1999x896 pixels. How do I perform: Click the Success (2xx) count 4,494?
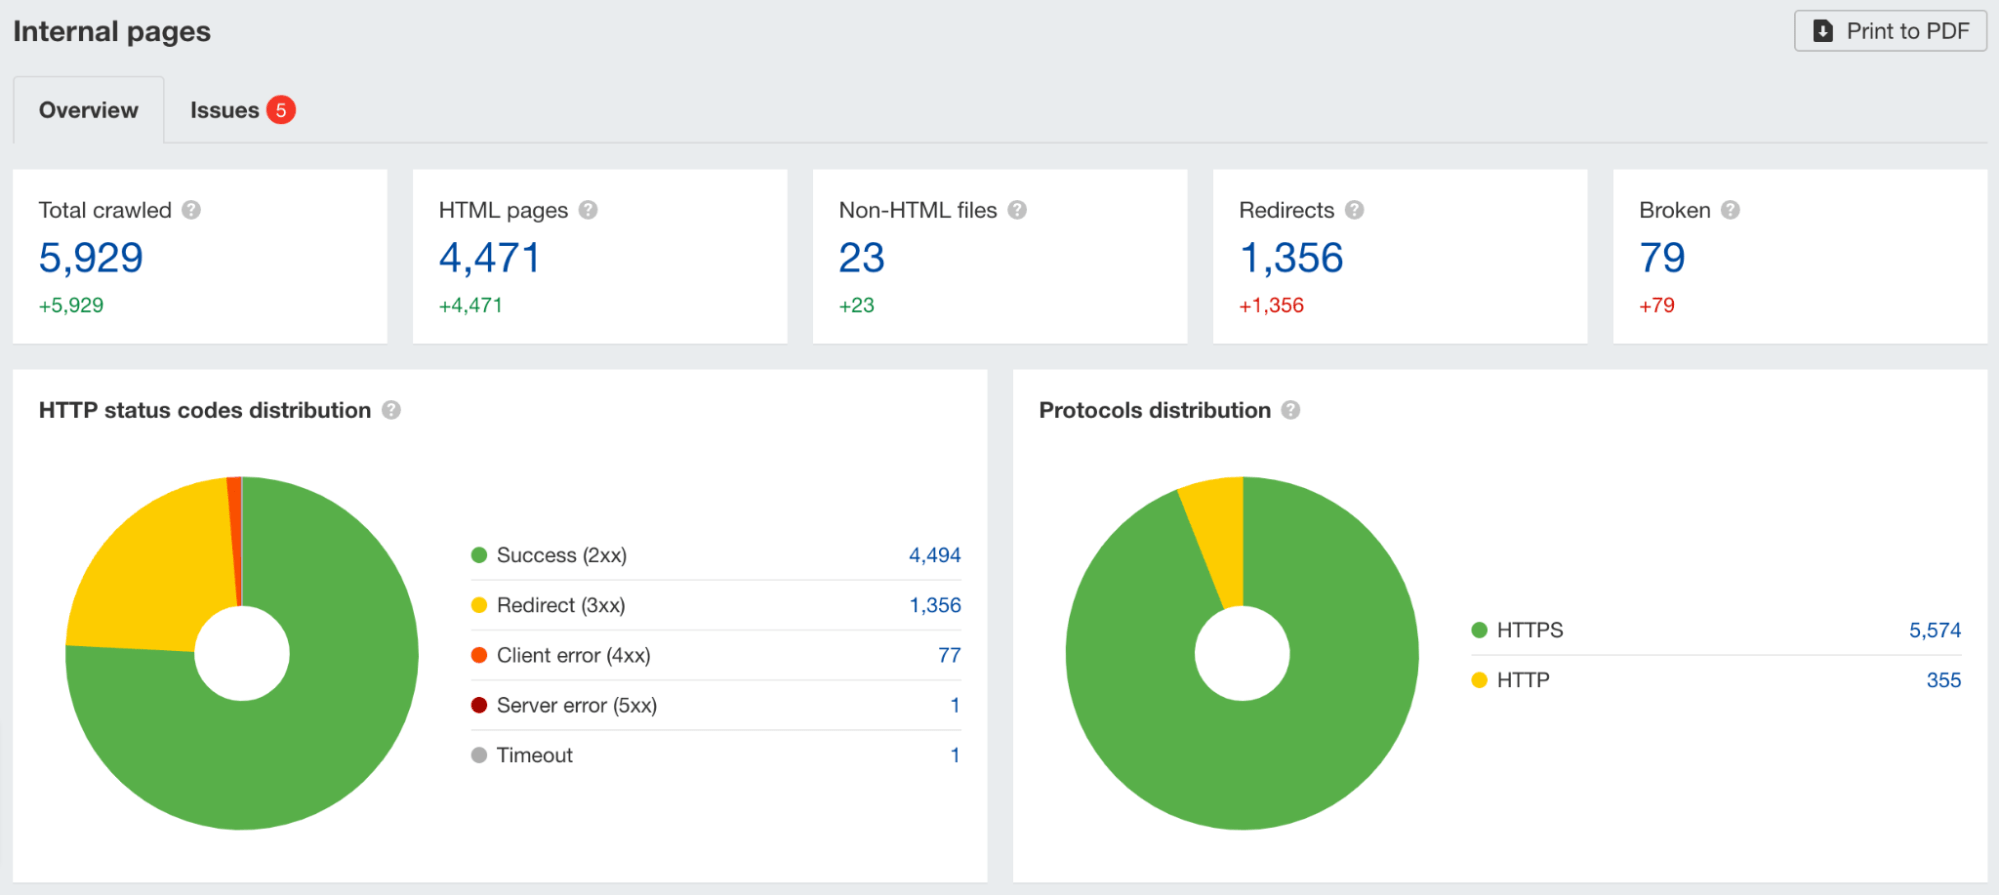pyautogui.click(x=934, y=555)
